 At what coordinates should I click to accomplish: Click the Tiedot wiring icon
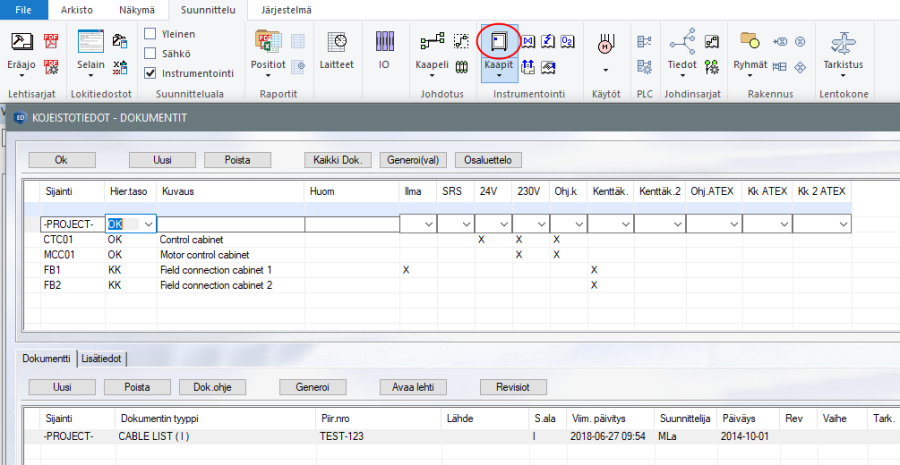pos(682,42)
